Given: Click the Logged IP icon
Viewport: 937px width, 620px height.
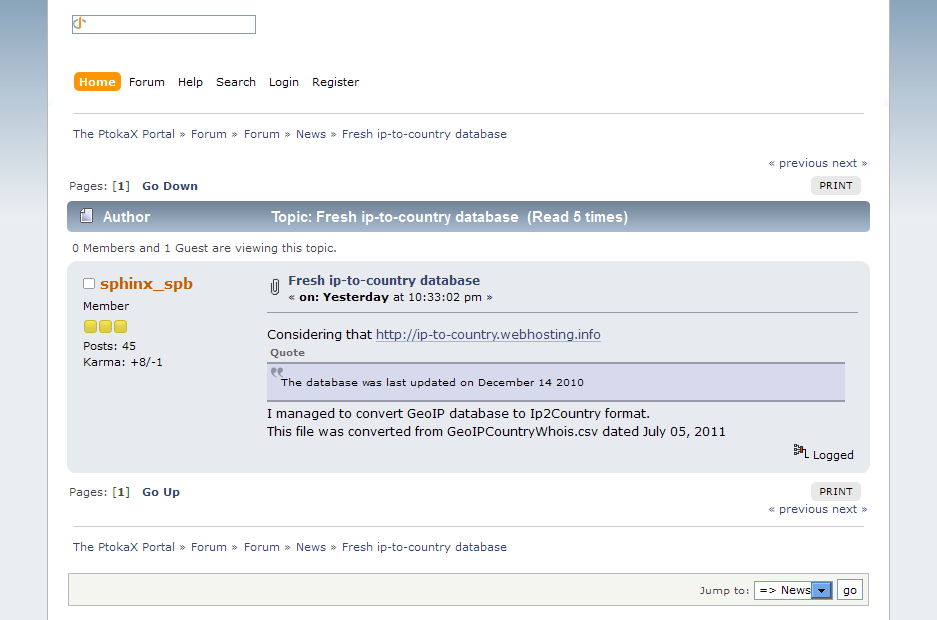Looking at the screenshot, I should (x=801, y=451).
